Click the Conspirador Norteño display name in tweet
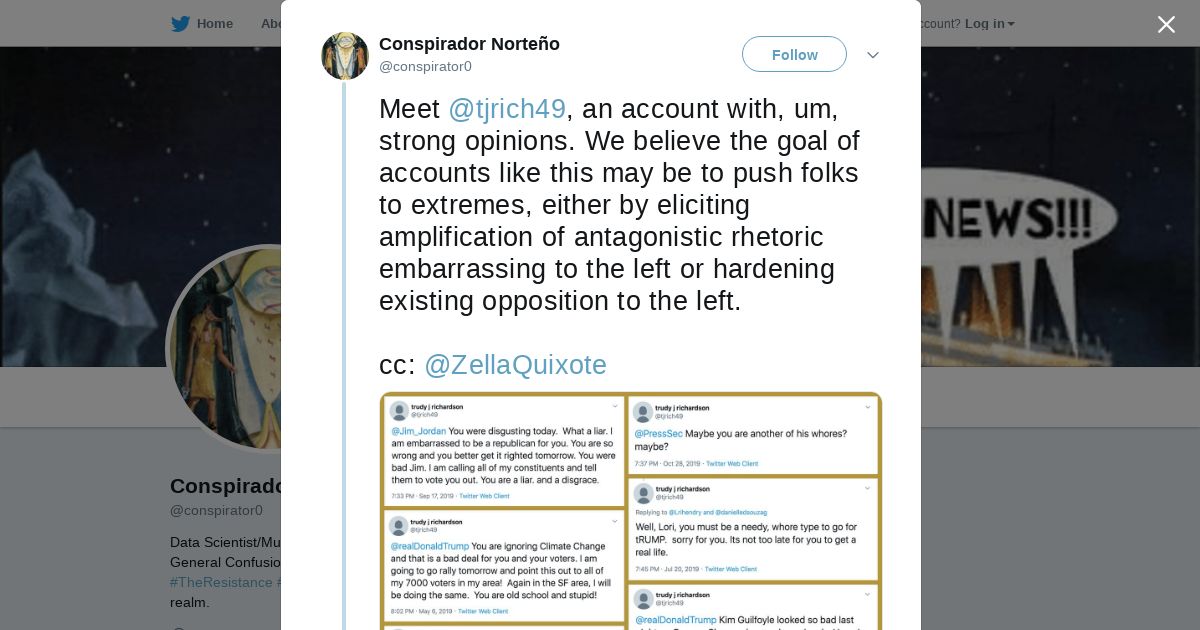This screenshot has width=1200, height=630. click(469, 44)
